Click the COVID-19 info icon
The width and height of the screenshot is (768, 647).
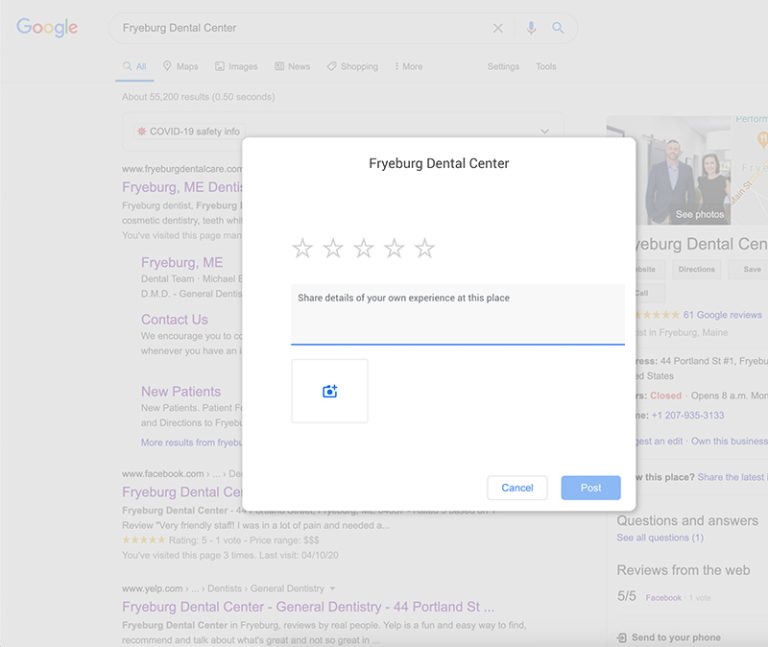click(142, 131)
